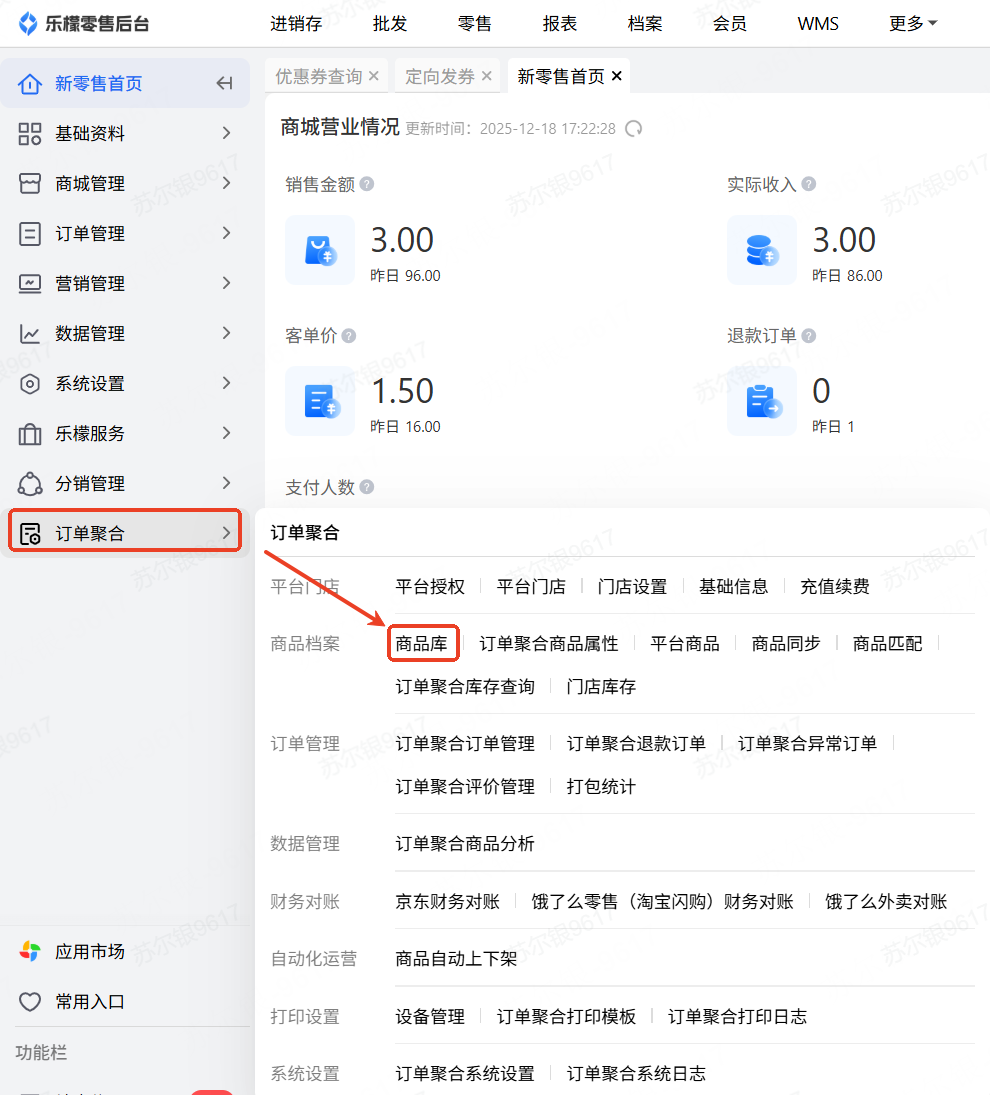
Task: Open the 会员 top menu
Action: point(730,24)
